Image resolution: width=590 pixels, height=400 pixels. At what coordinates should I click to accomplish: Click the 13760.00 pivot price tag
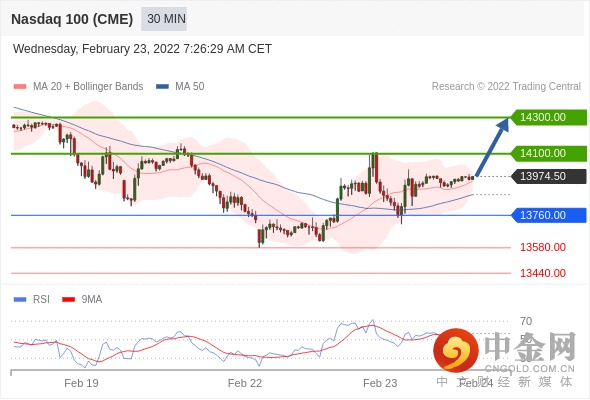[x=548, y=215]
